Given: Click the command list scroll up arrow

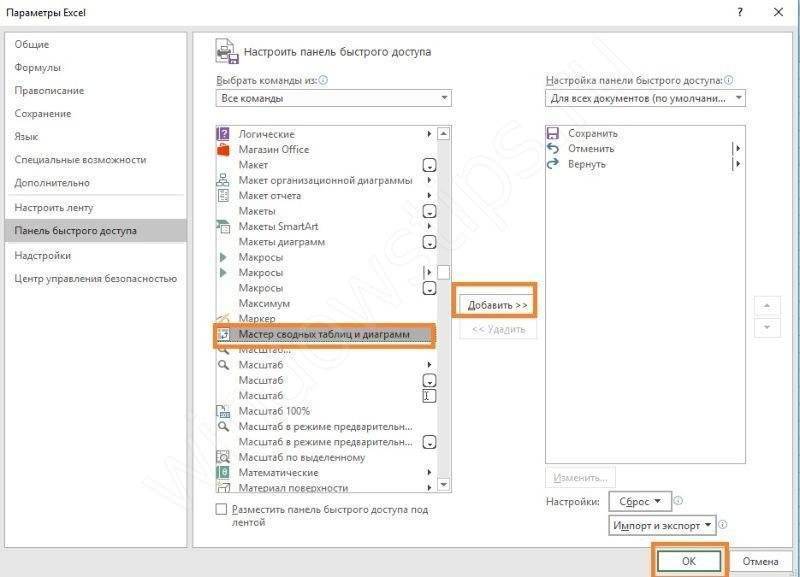Looking at the screenshot, I should 443,134.
